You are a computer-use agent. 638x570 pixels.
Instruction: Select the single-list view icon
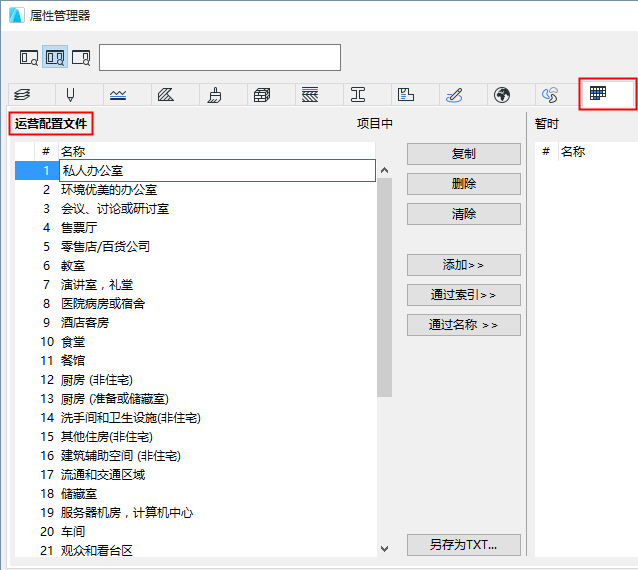click(29, 57)
